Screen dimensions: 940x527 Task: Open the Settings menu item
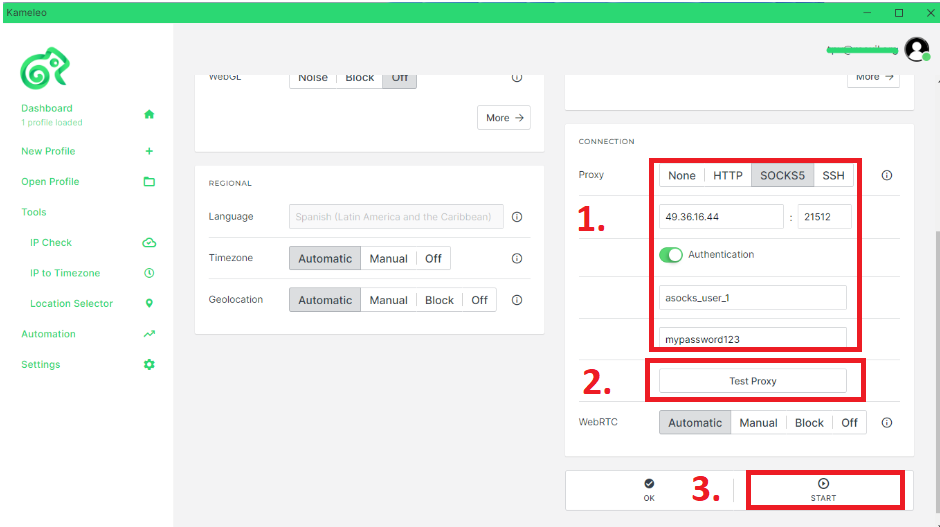(x=41, y=365)
